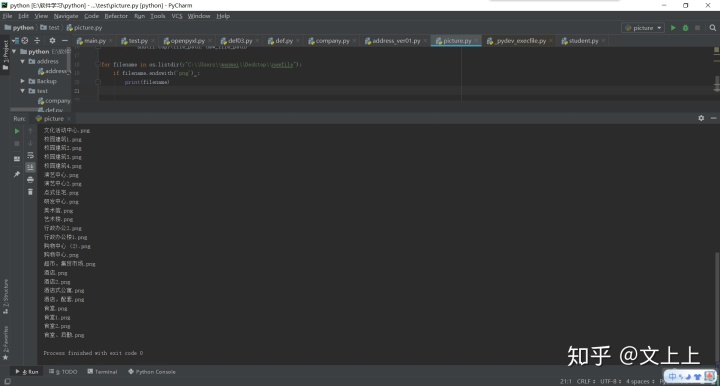Run the picture configuration with green arrow
The image size is (720, 386).
673,28
